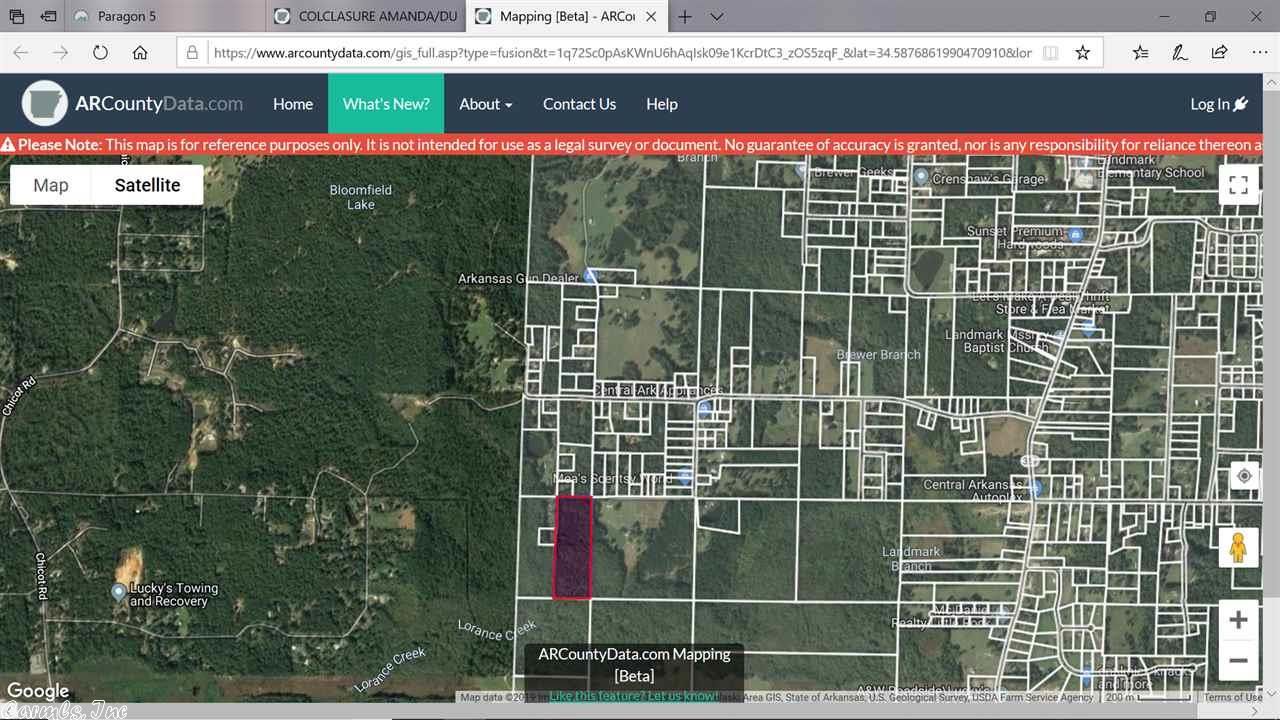Open the About dropdown menu
Image resolution: width=1280 pixels, height=720 pixels.
point(485,103)
